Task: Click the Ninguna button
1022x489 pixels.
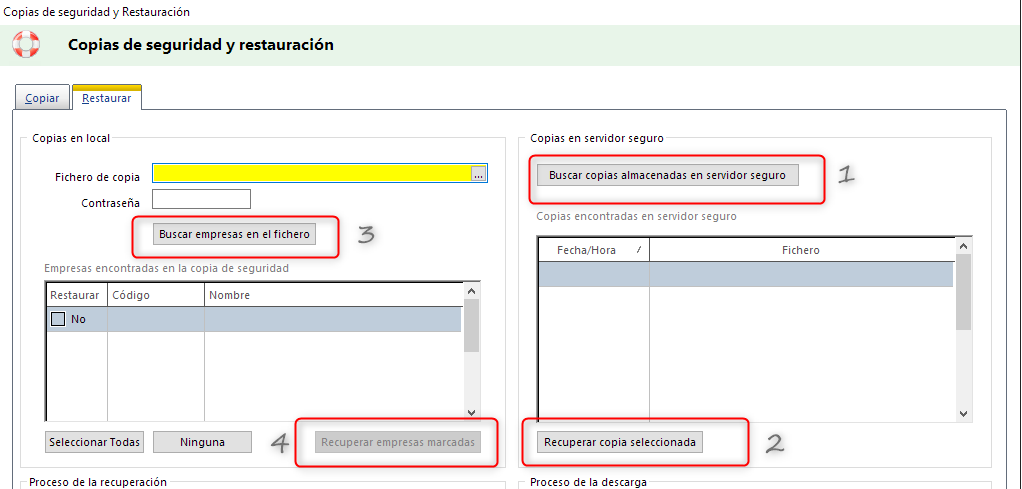Action: click(203, 442)
